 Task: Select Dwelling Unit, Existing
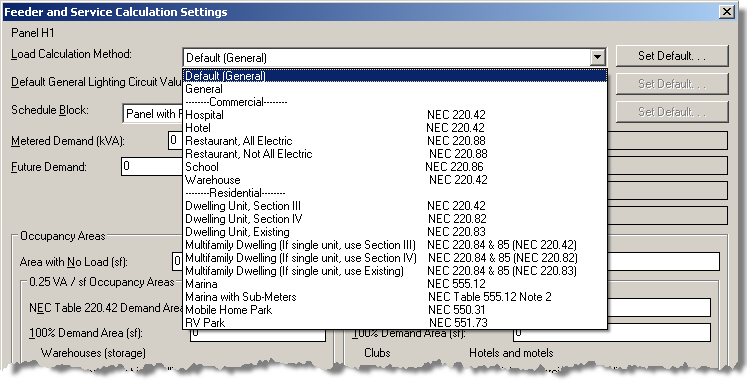pos(395,232)
